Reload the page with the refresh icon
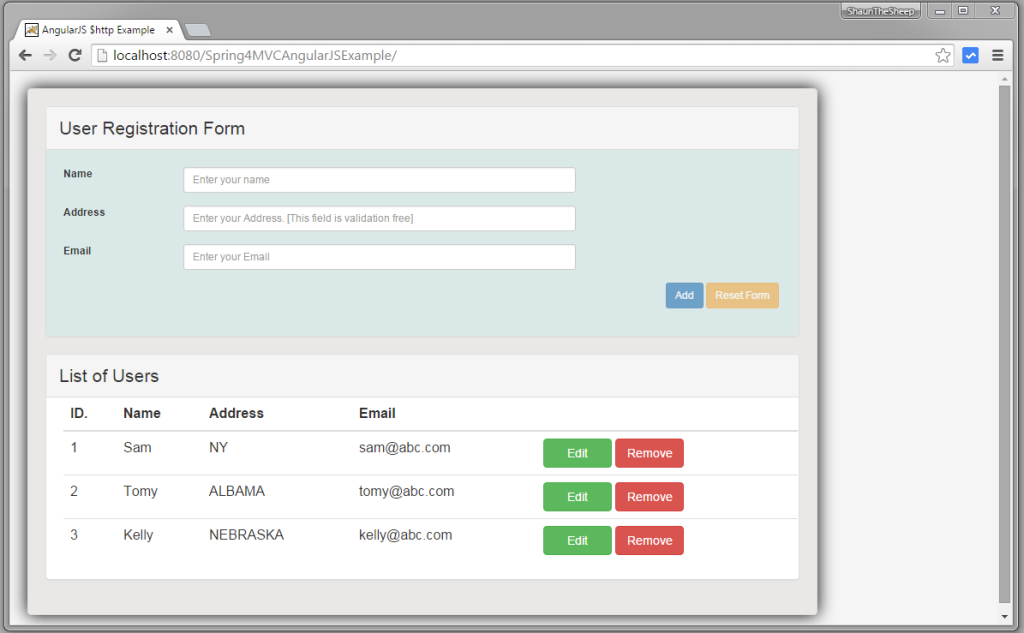The width and height of the screenshot is (1024, 633). point(74,55)
